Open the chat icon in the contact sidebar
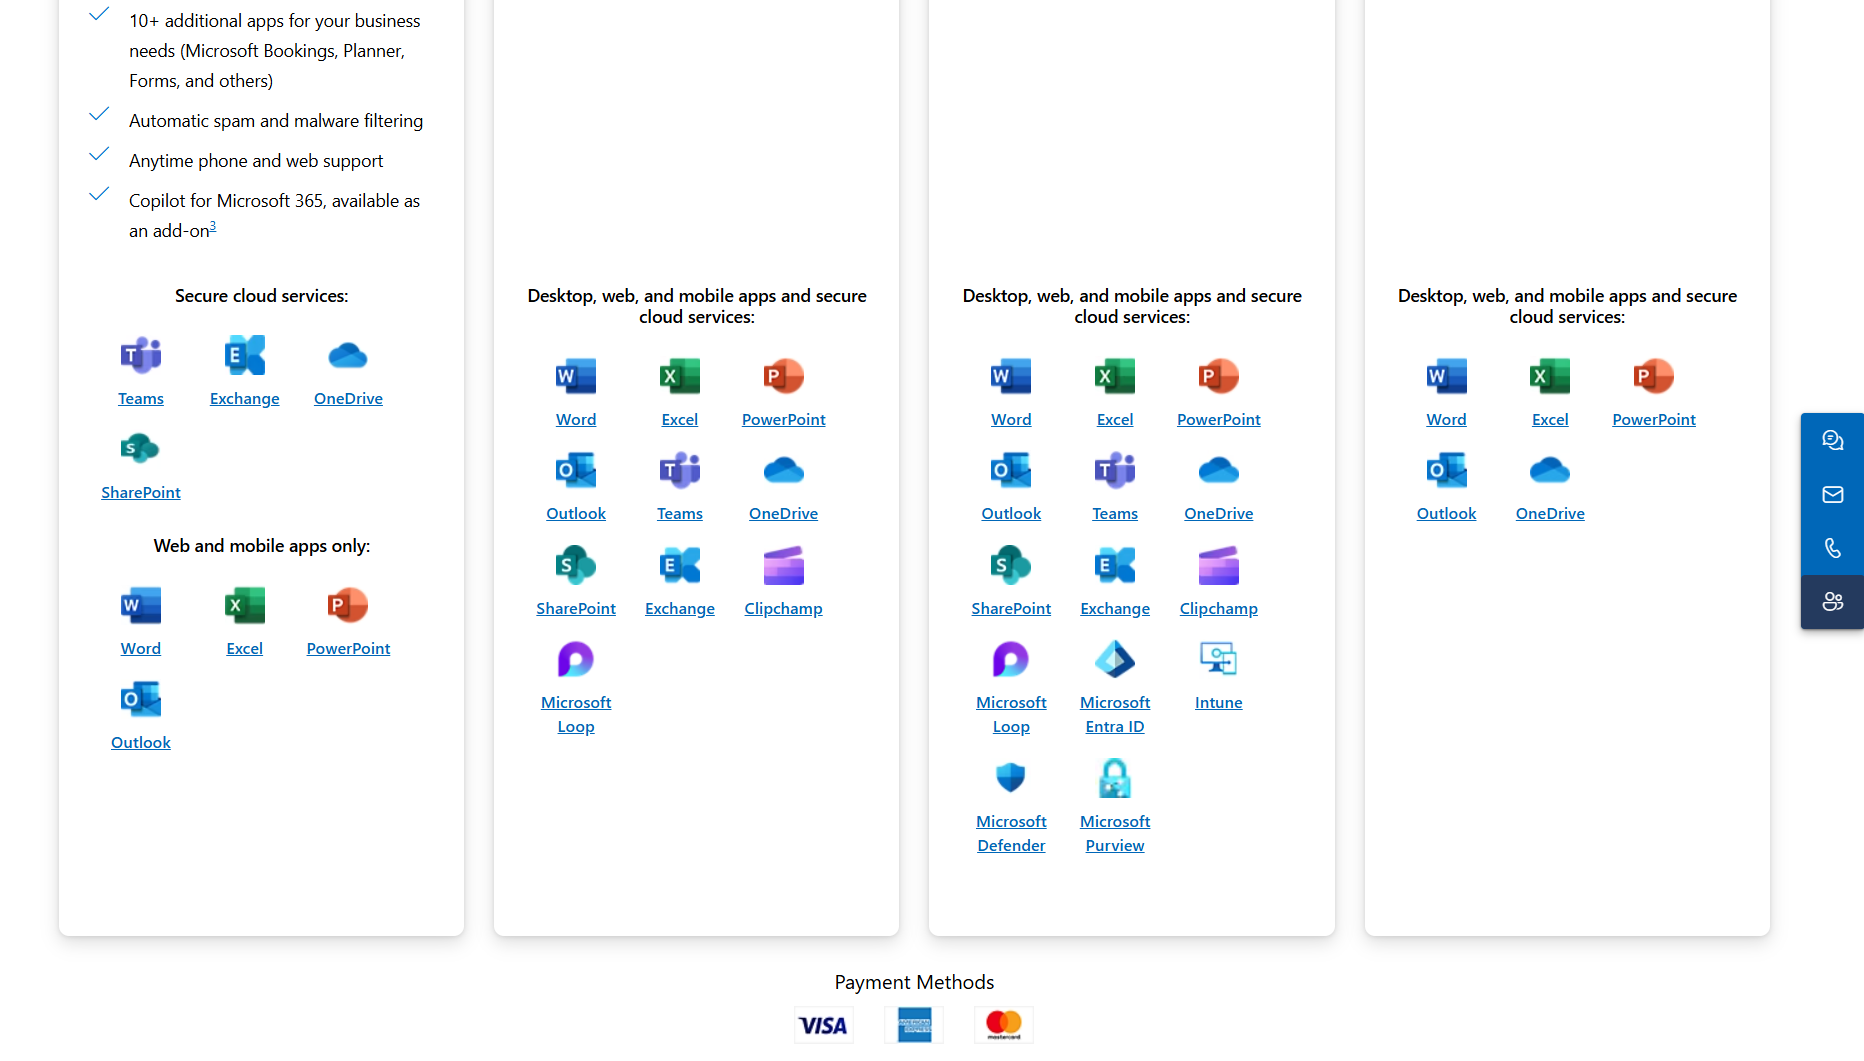This screenshot has width=1864, height=1061. pos(1832,441)
